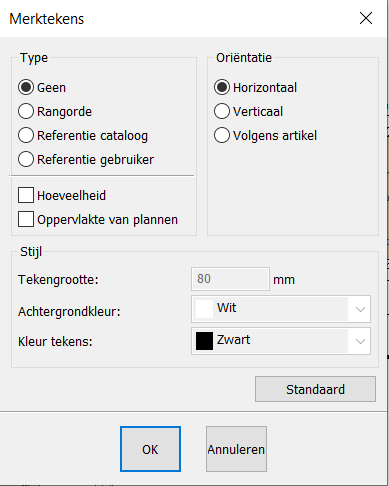Click the Standaard button
The height and width of the screenshot is (486, 389).
coord(315,389)
